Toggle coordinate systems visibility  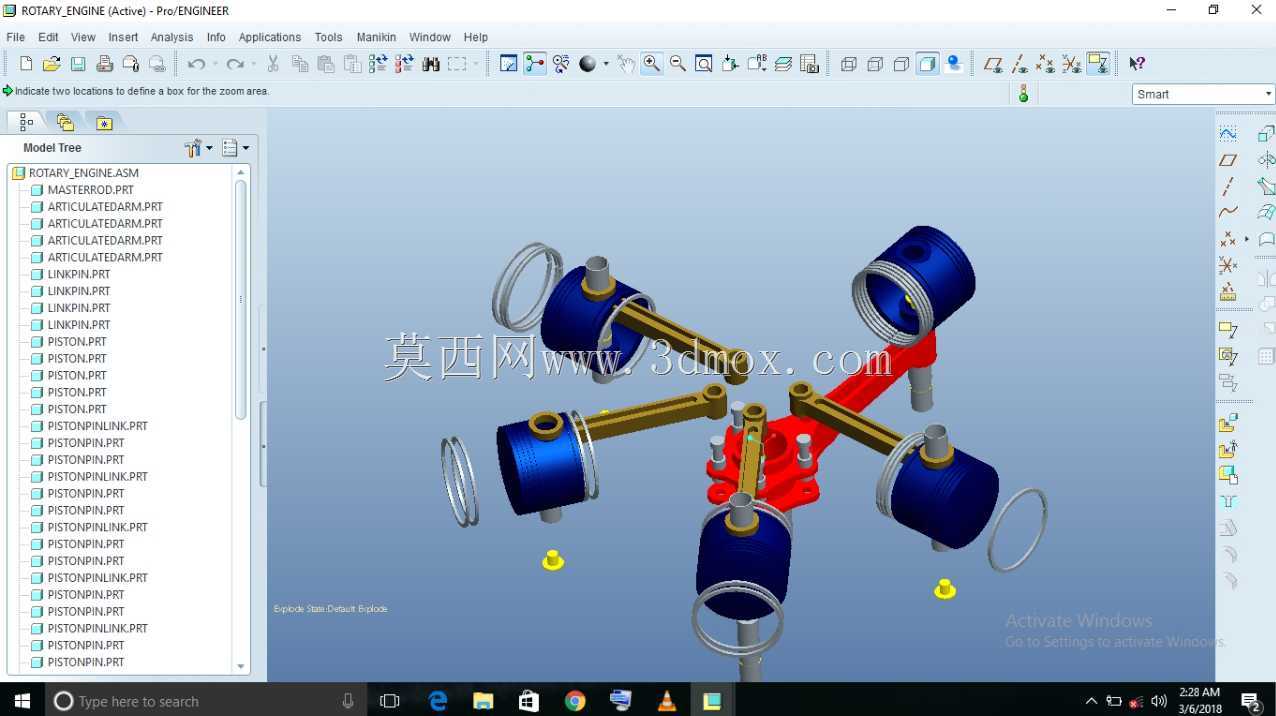coord(1071,64)
